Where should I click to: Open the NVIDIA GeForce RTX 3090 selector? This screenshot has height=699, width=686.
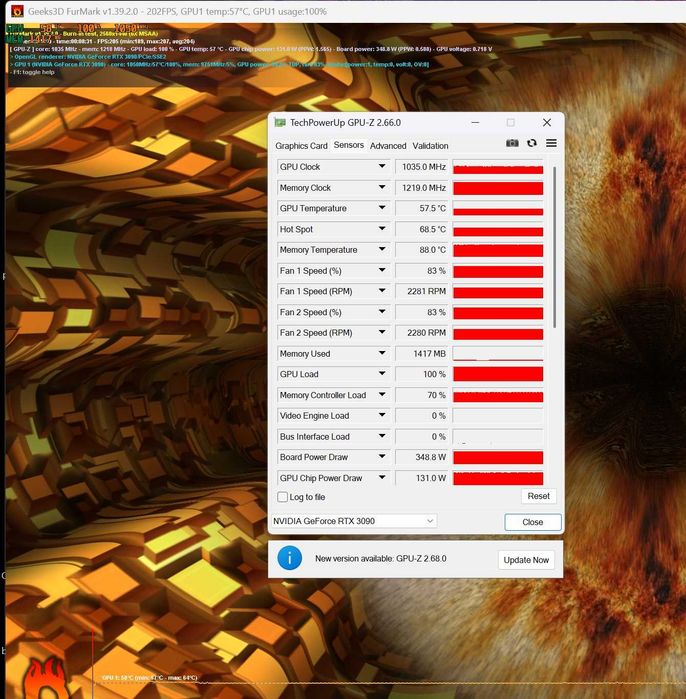coord(354,521)
